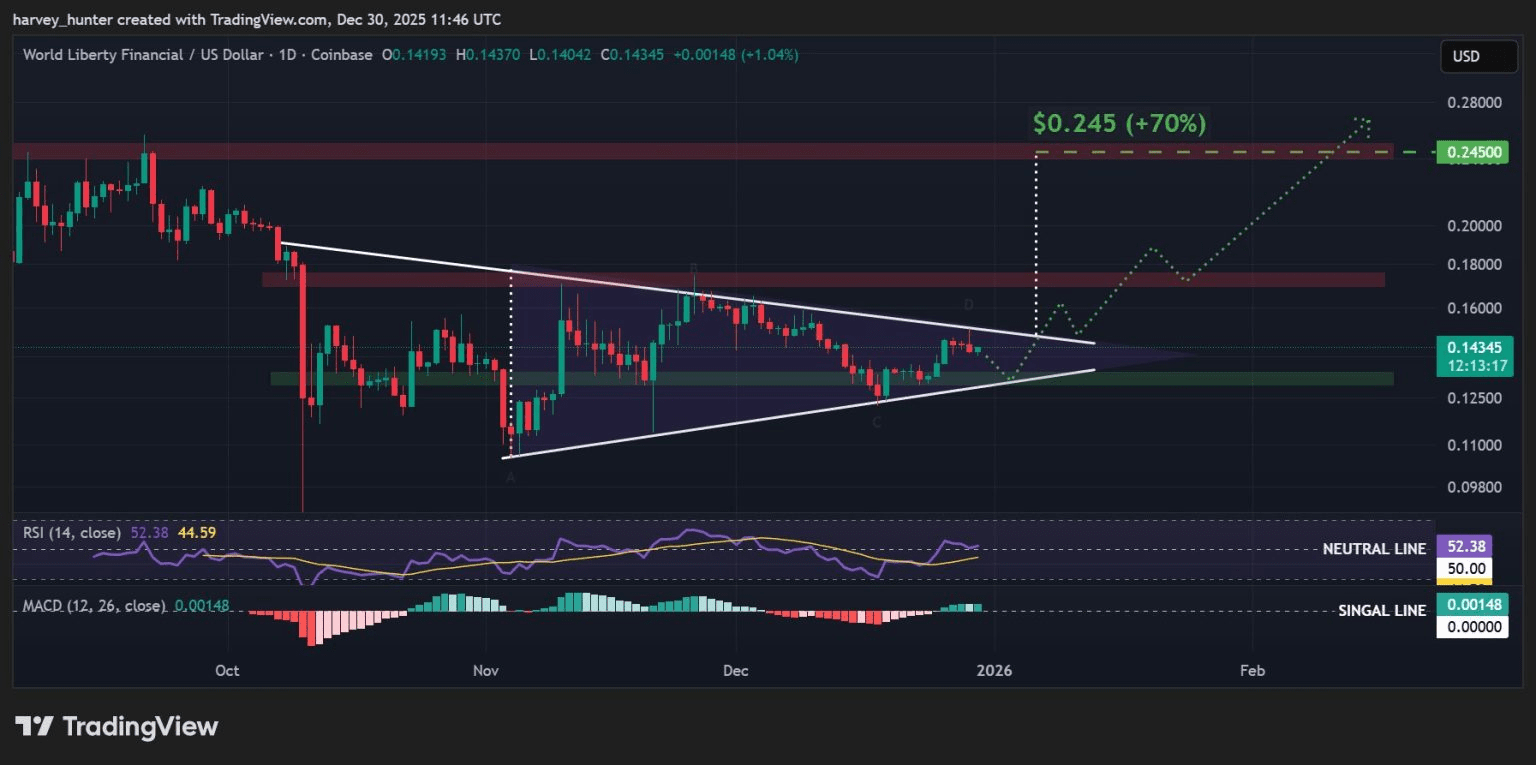Click the Dec label on time axis
Image resolution: width=1536 pixels, height=765 pixels.
coord(735,670)
